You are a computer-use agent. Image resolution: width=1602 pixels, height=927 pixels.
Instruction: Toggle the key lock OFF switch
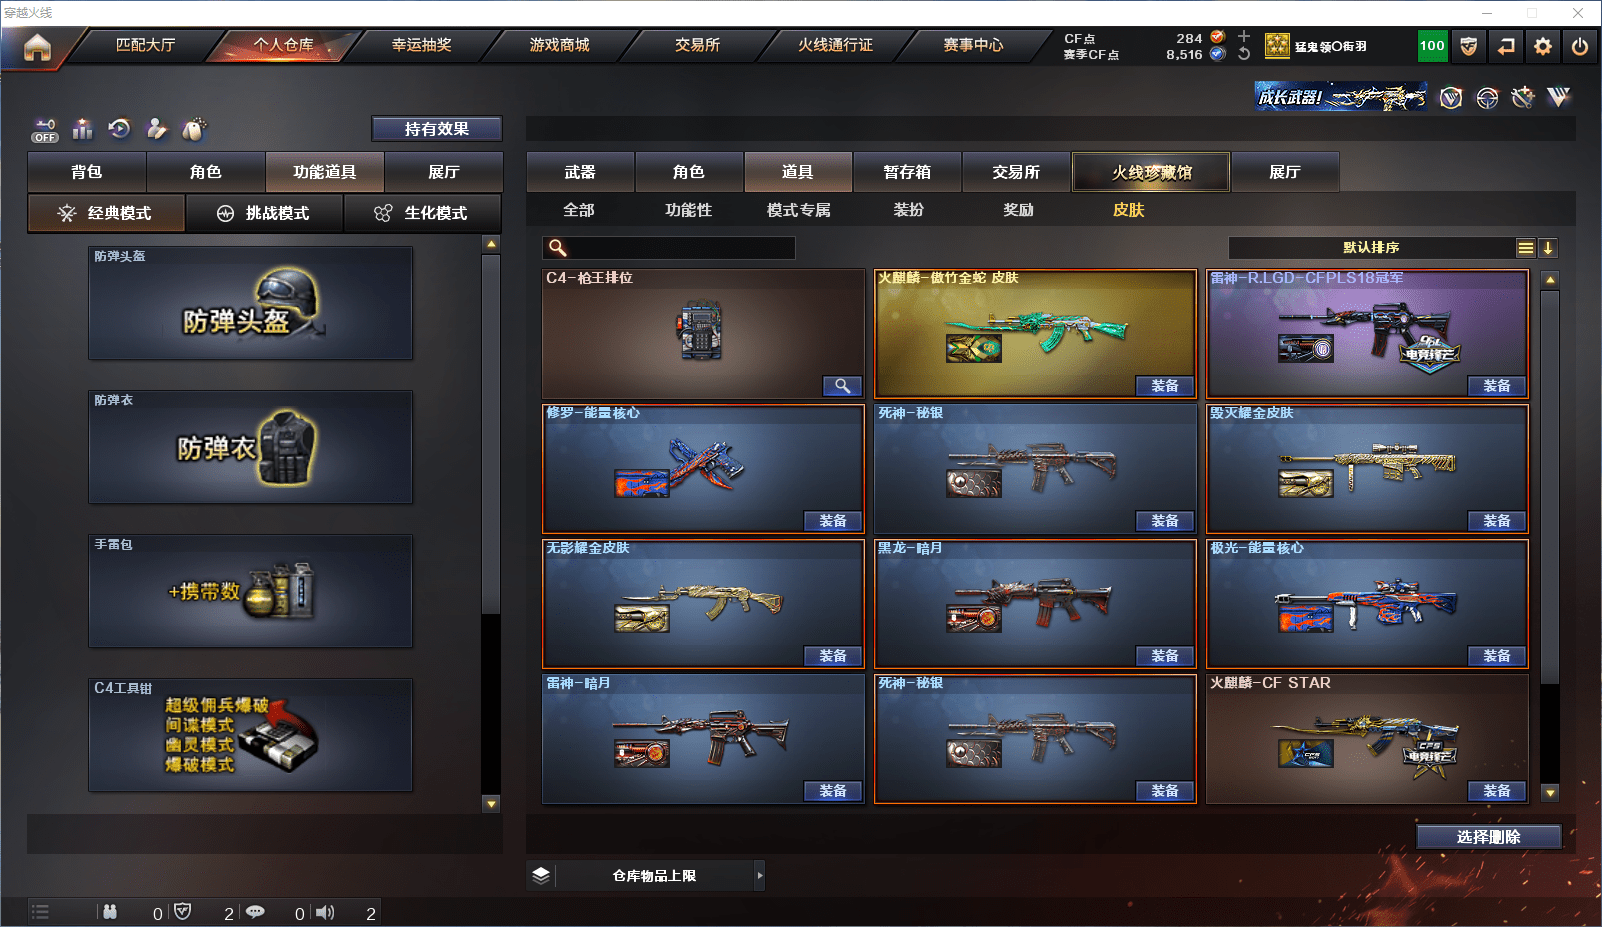click(x=45, y=130)
